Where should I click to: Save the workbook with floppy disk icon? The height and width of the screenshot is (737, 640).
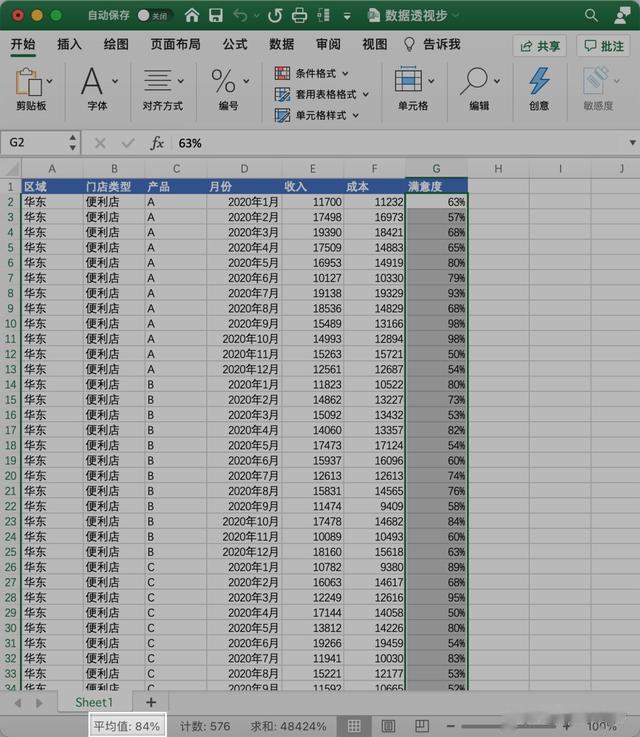[216, 16]
